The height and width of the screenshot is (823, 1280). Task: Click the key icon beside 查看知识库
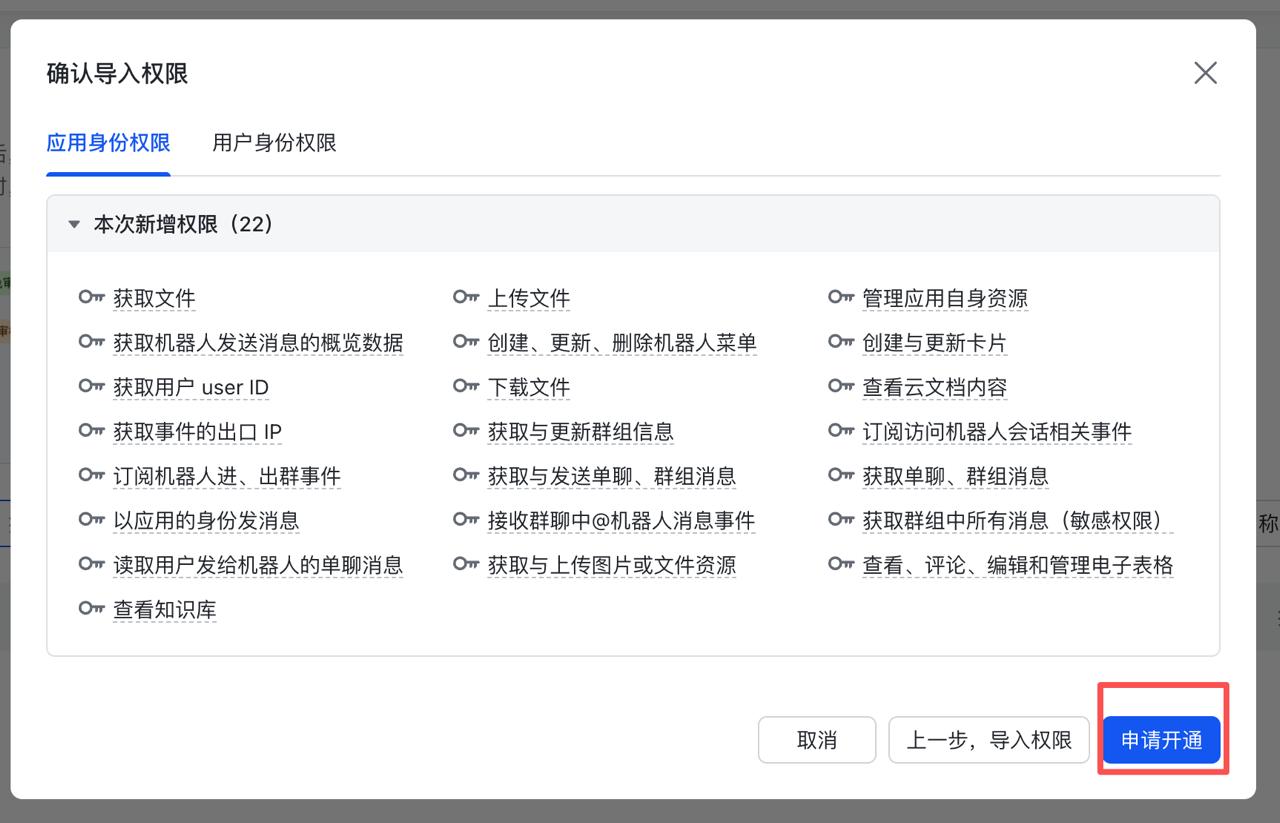tap(92, 609)
